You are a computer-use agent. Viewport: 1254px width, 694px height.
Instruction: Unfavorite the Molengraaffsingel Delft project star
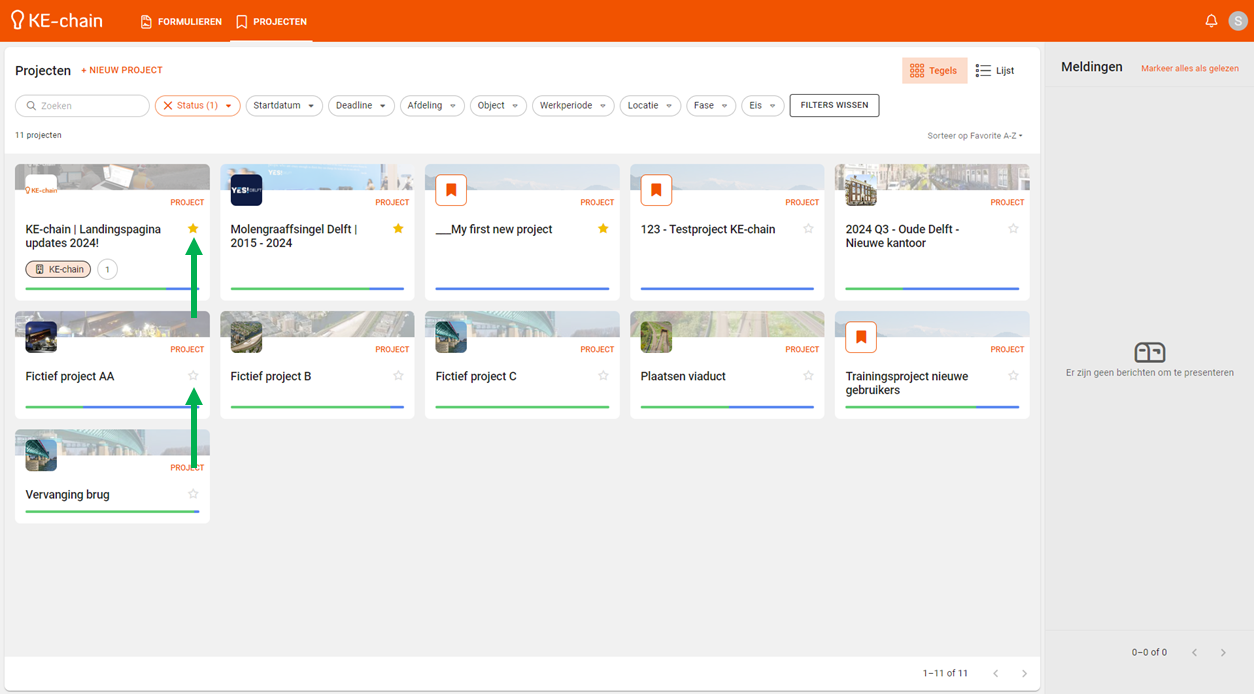tap(398, 229)
